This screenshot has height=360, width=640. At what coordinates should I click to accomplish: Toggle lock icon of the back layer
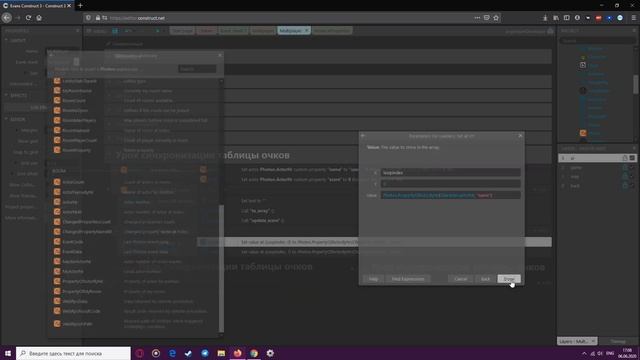tap(625, 186)
